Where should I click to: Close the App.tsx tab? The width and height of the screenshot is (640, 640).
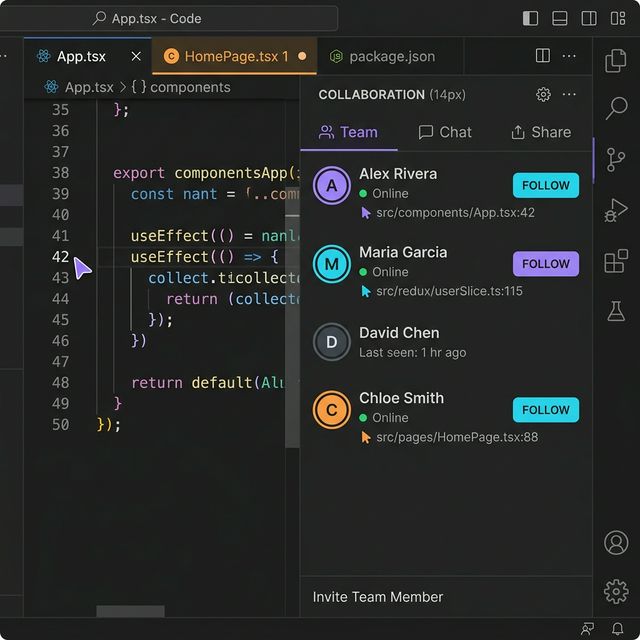coord(136,56)
